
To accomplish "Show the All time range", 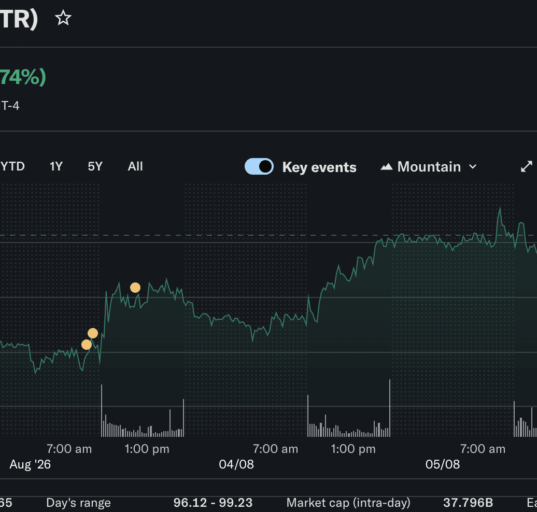I will (x=135, y=166).
